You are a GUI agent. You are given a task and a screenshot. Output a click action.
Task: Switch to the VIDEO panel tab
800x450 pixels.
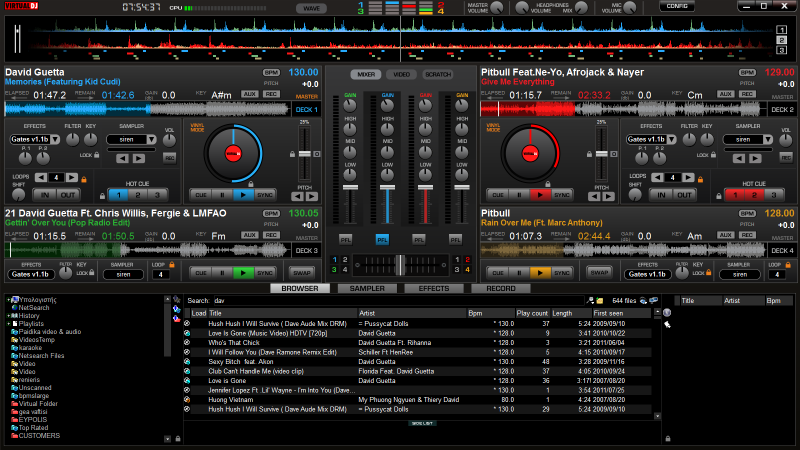402,74
